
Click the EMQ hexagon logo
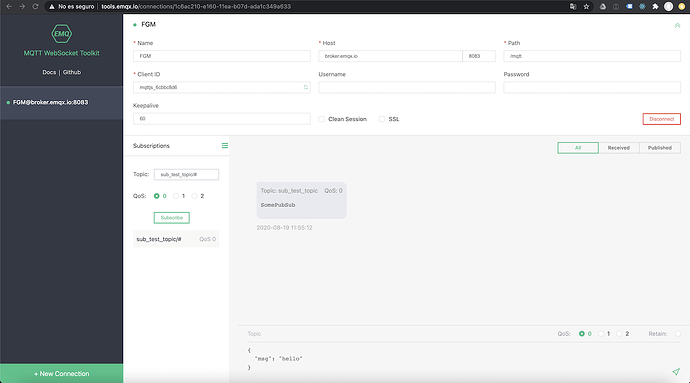[62, 33]
